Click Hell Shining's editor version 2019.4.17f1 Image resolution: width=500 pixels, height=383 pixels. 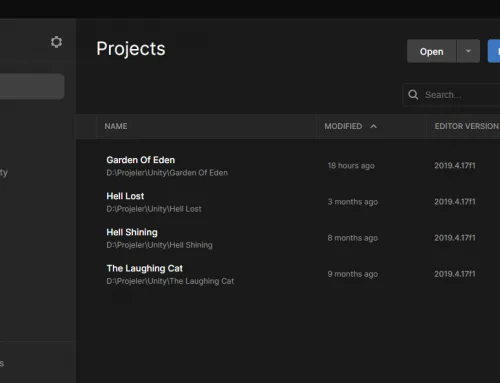[x=455, y=238]
